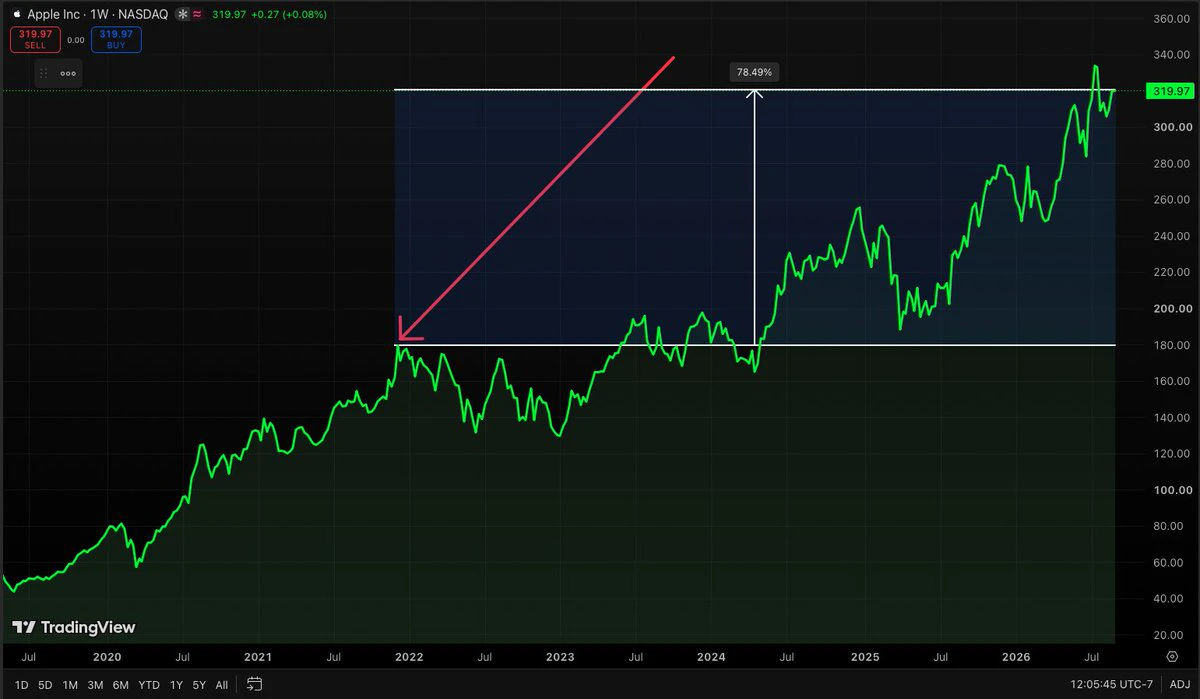
Task: Select the 5D time range
Action: click(x=45, y=685)
